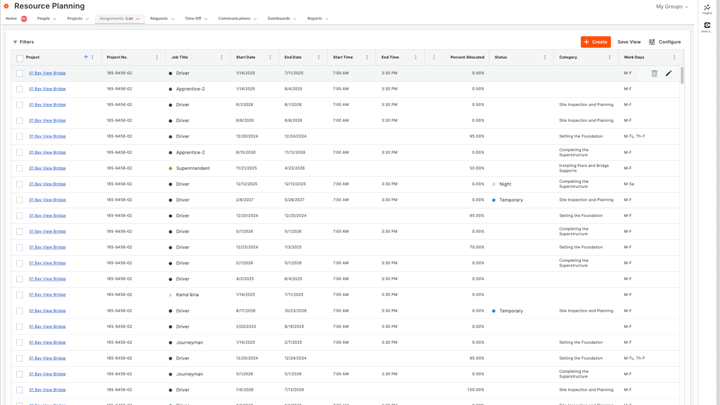Check the 100.00% allocated row checkbox

point(19,390)
